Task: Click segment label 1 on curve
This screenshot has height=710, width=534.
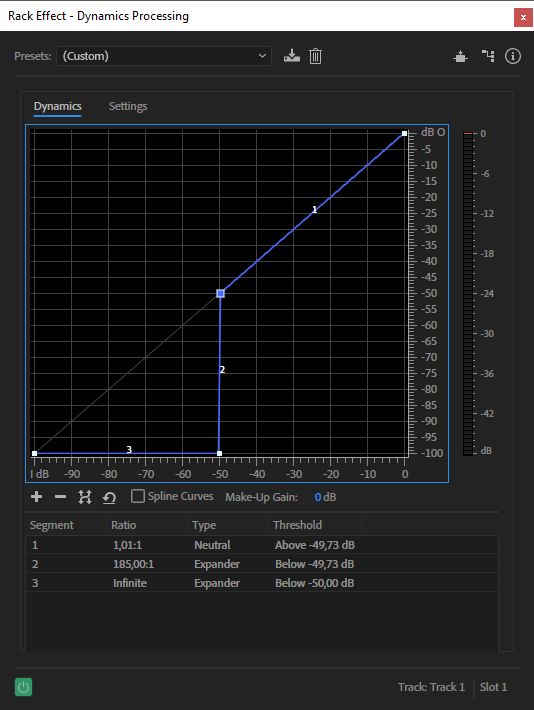Action: tap(315, 210)
